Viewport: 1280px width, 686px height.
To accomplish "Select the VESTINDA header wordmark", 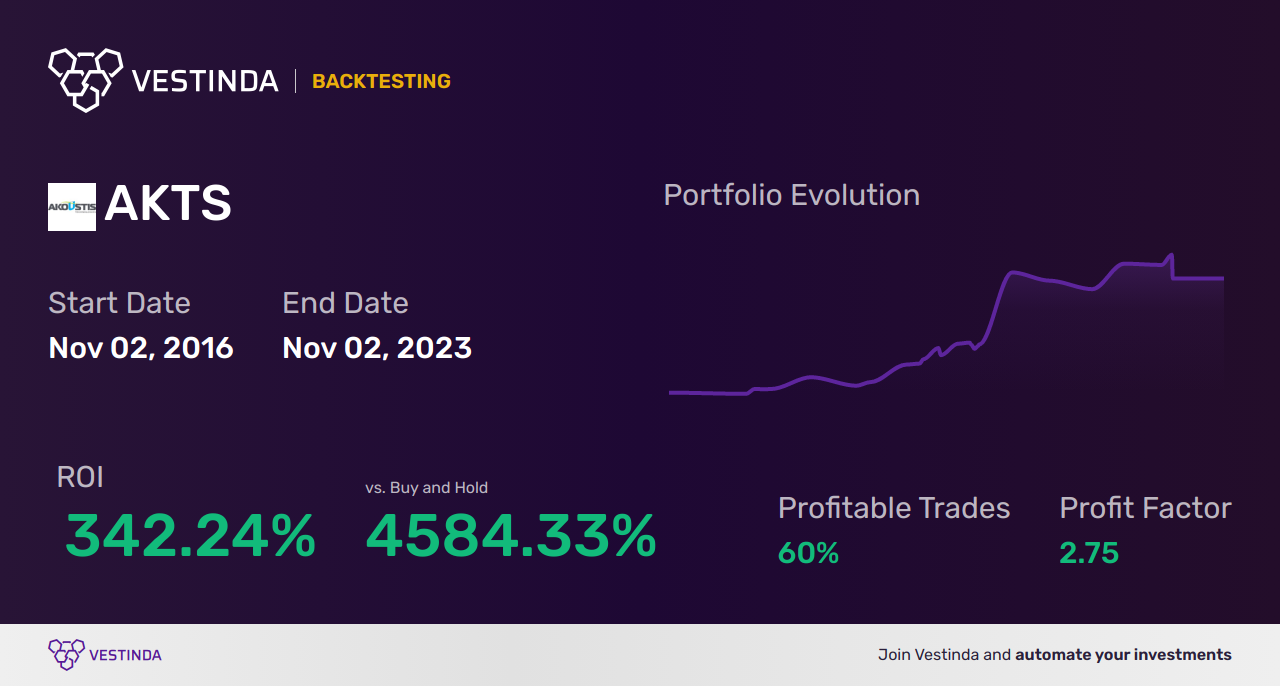I will (x=205, y=81).
